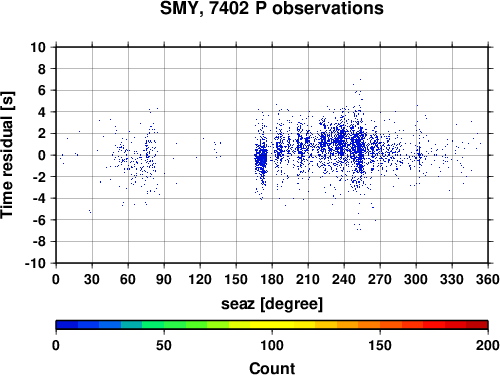
Task: Click the x-axis tick label '270'
Action: 380,279
